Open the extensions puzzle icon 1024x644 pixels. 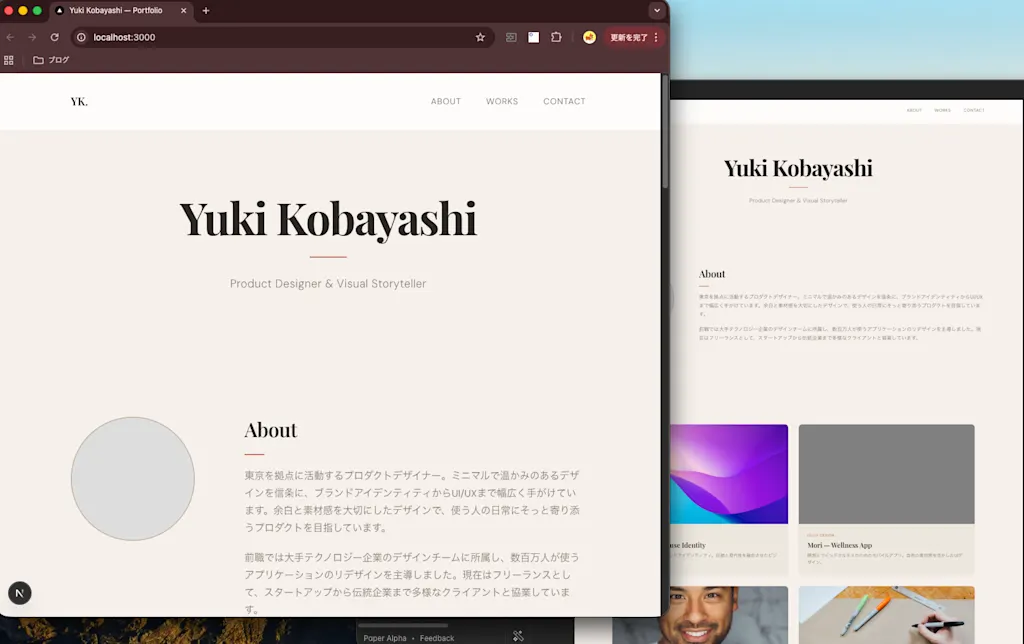556,37
